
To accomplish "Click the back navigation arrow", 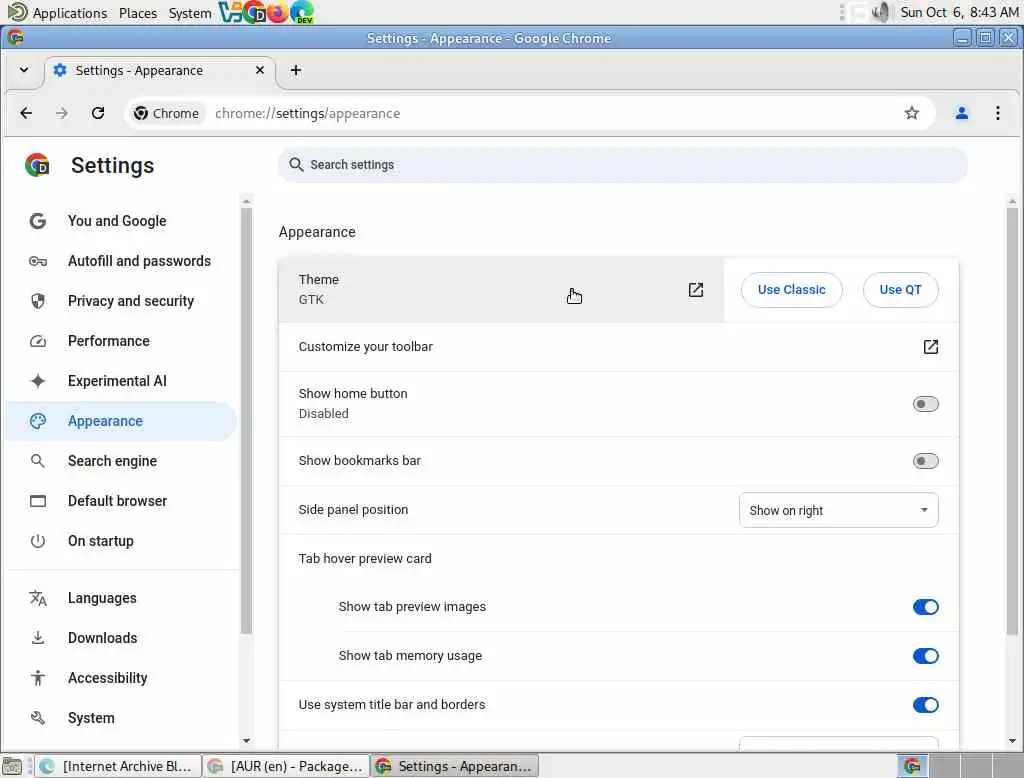I will [26, 113].
